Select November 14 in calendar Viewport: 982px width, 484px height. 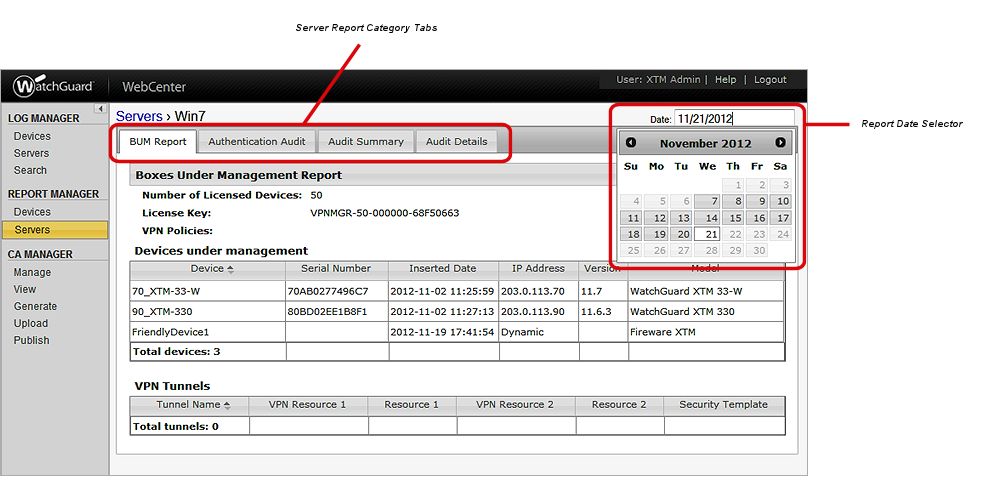708,218
